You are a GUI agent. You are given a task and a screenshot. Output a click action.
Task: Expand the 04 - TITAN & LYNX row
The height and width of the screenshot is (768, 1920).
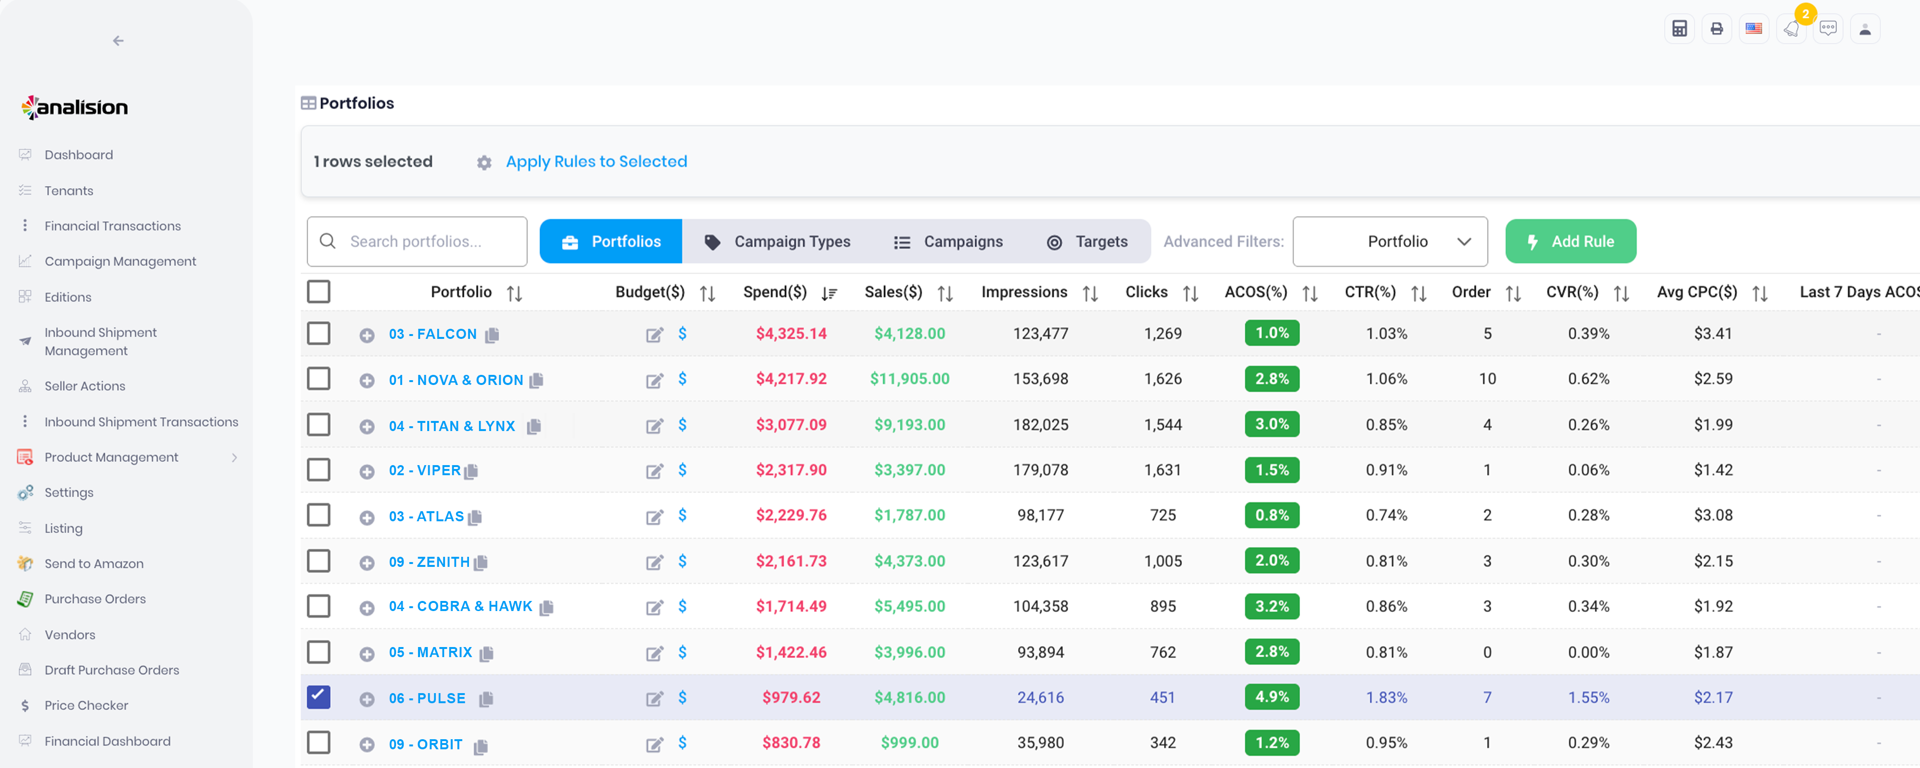coord(367,426)
